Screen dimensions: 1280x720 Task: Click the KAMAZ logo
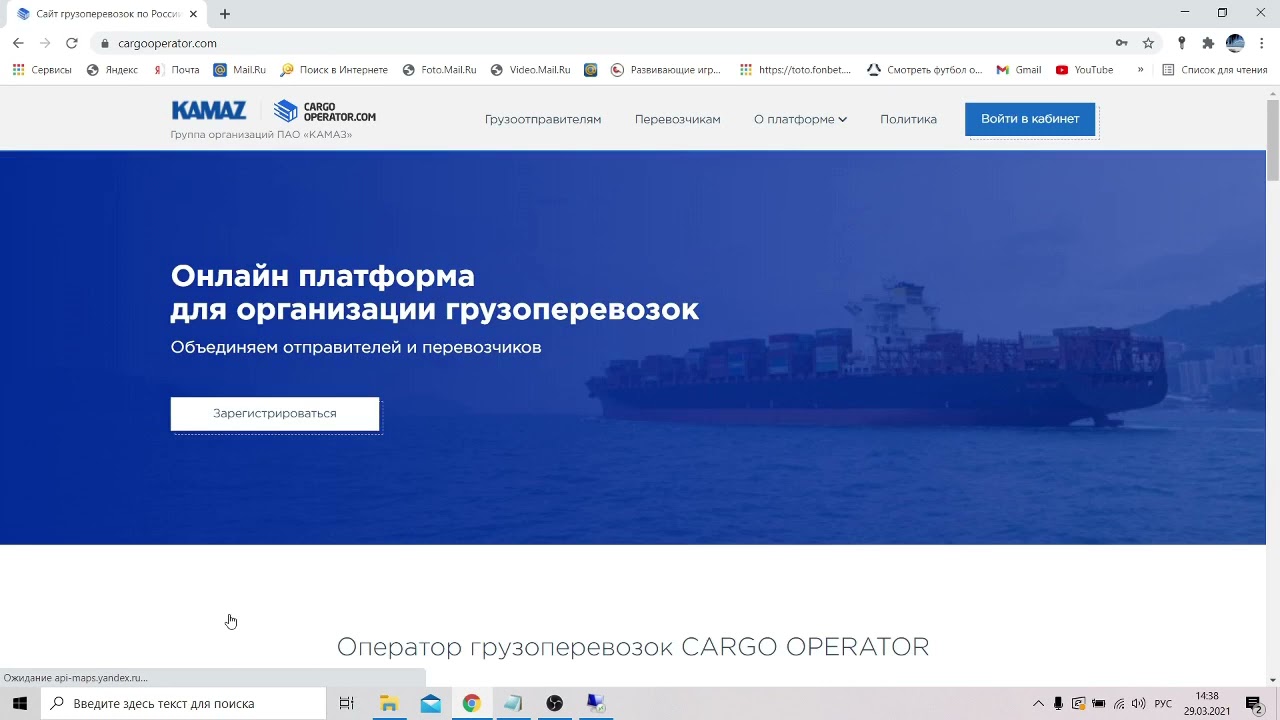pyautogui.click(x=209, y=111)
